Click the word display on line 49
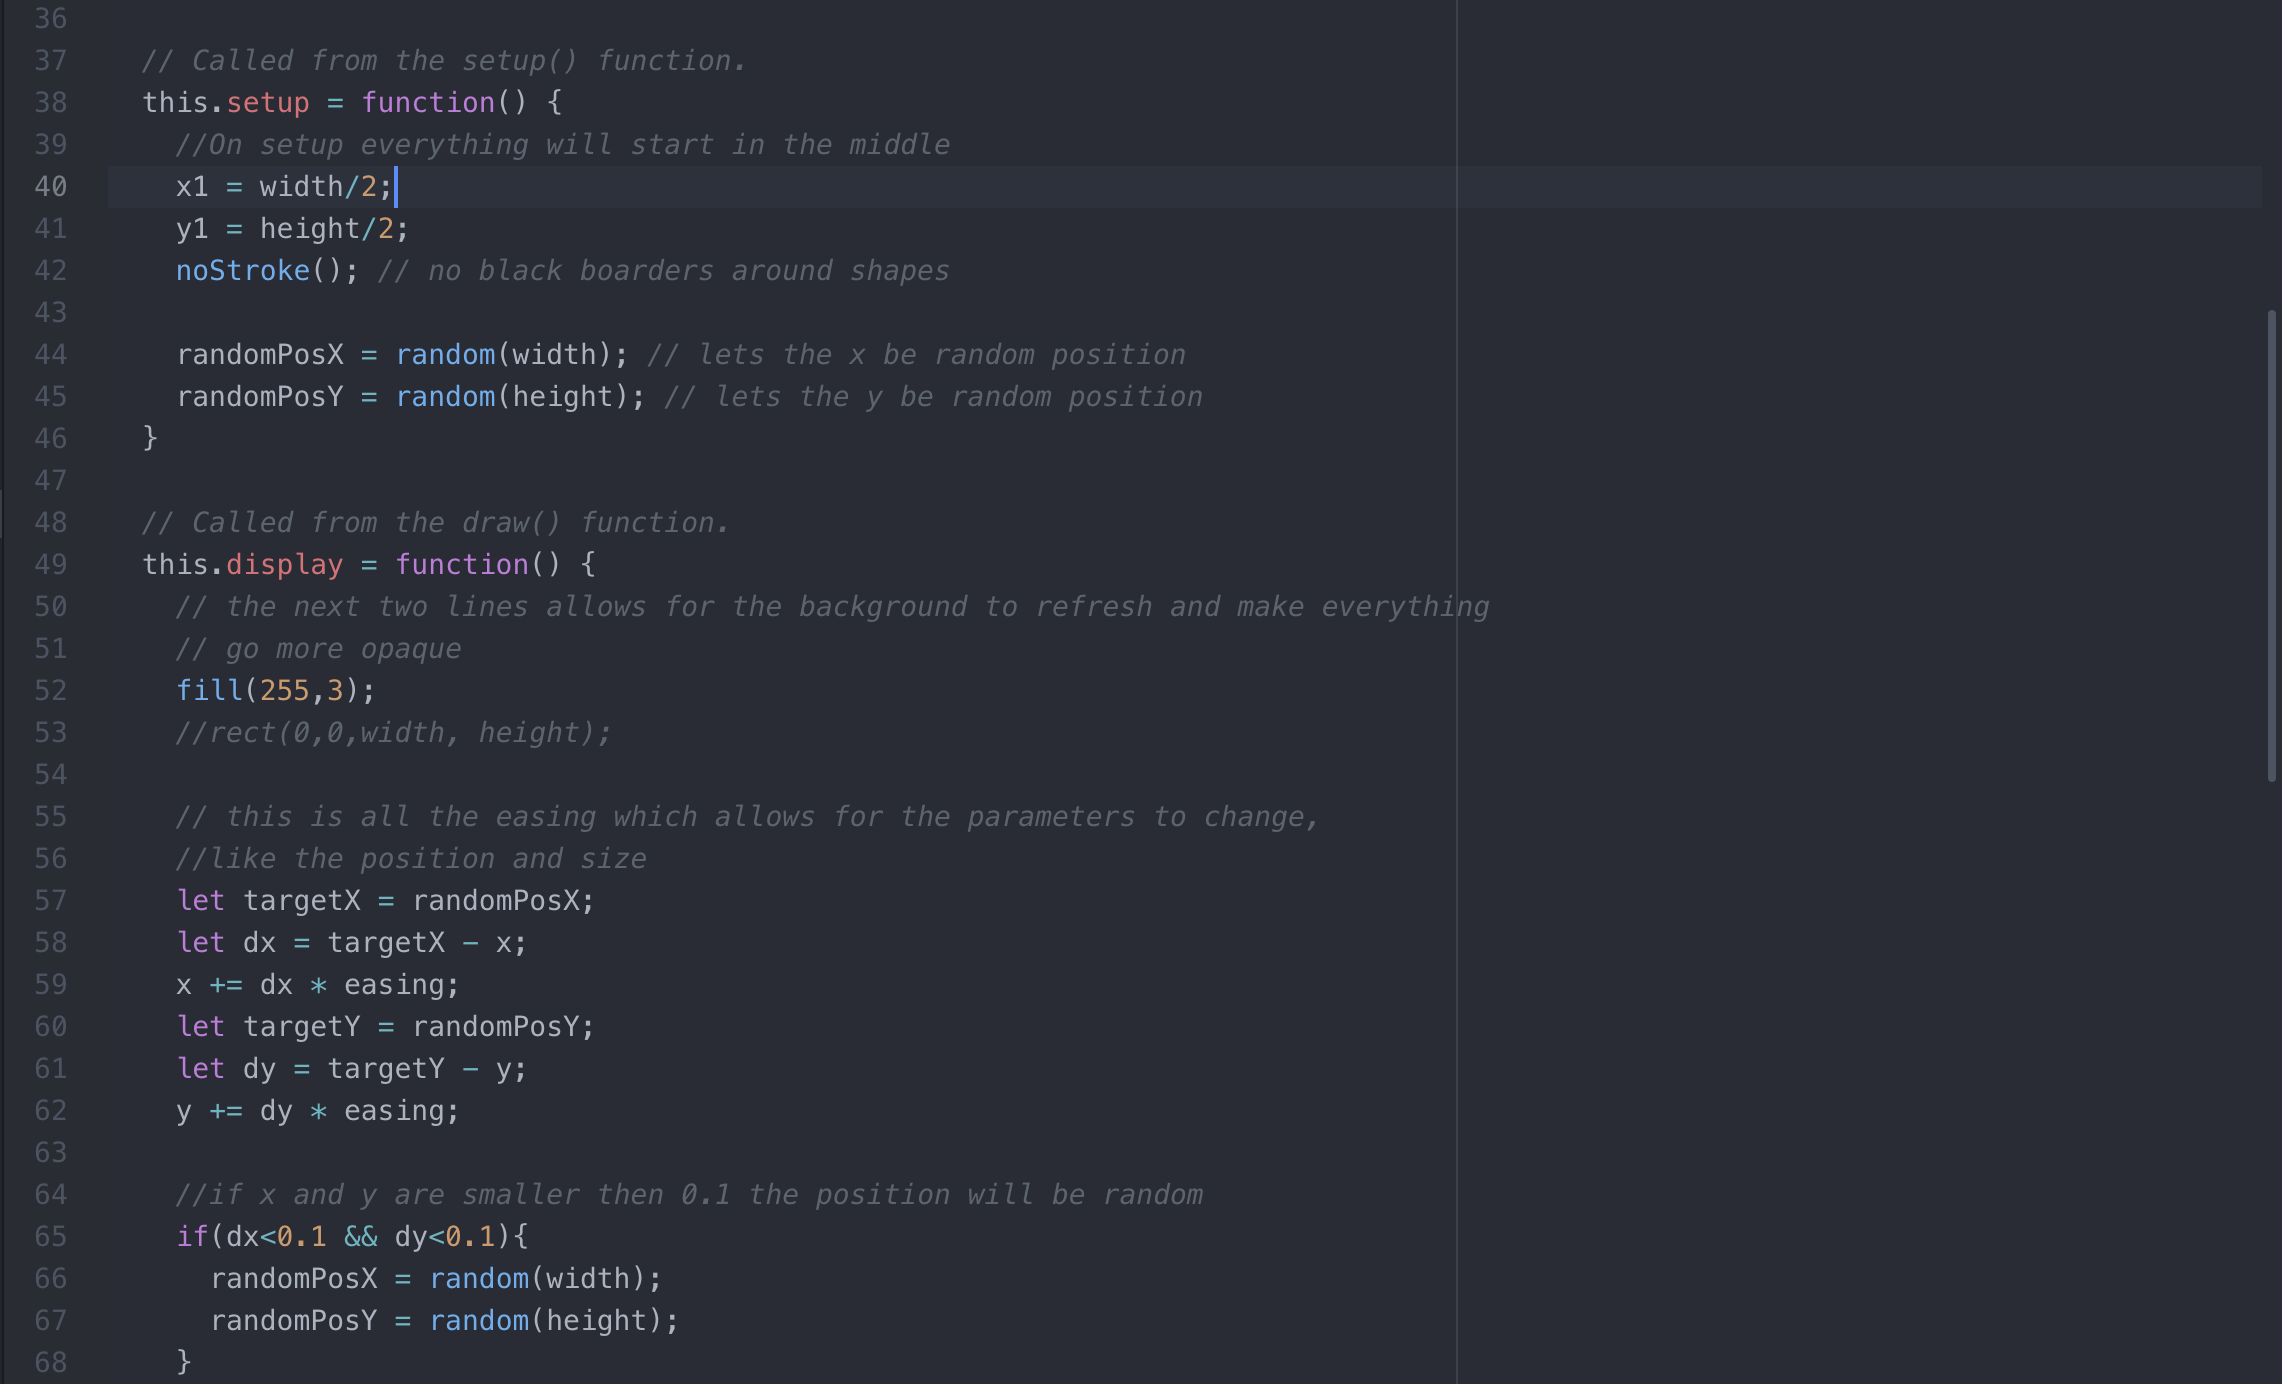Image resolution: width=2282 pixels, height=1384 pixels. [284, 565]
